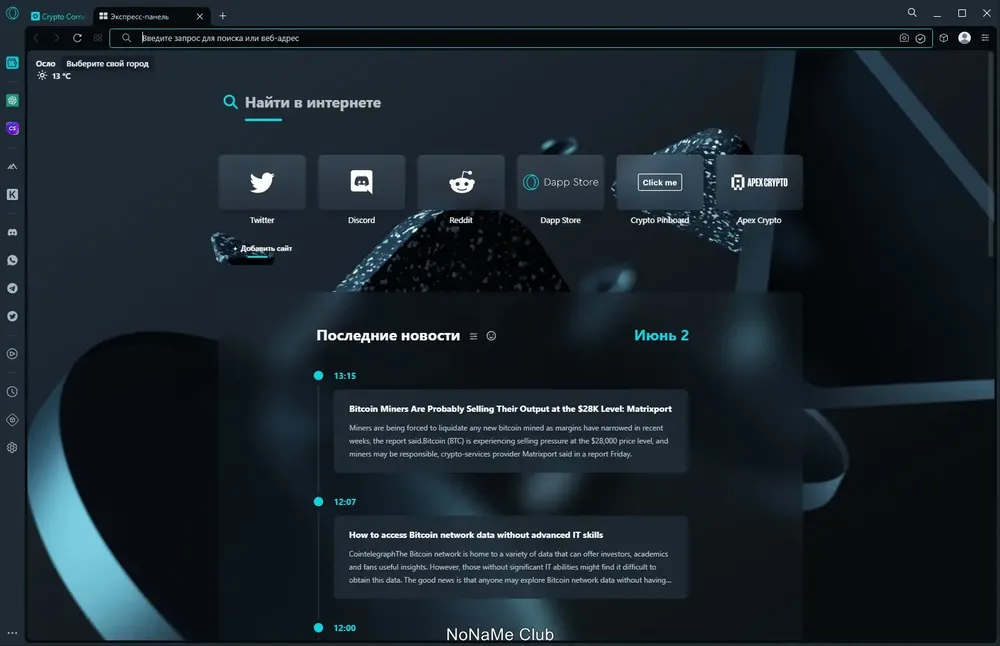The height and width of the screenshot is (646, 1000).
Task: Click the smiley feedback icon beside news heading
Action: [x=491, y=336]
